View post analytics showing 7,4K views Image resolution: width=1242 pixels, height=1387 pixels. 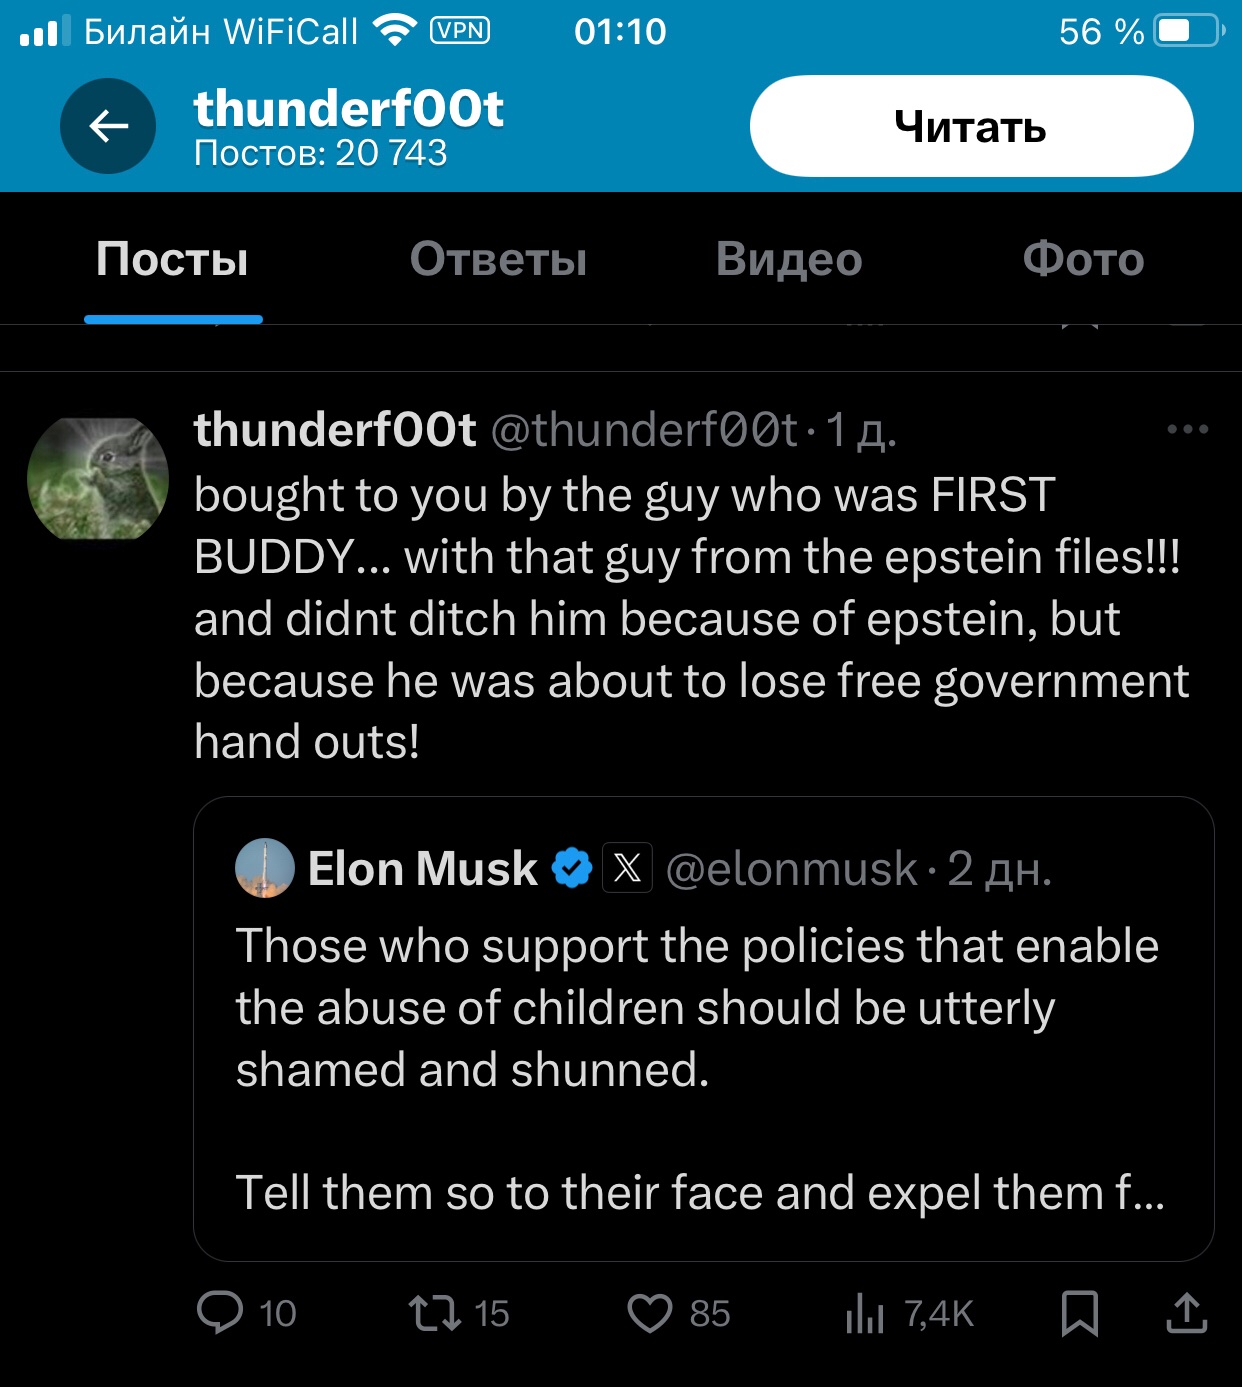[866, 1312]
